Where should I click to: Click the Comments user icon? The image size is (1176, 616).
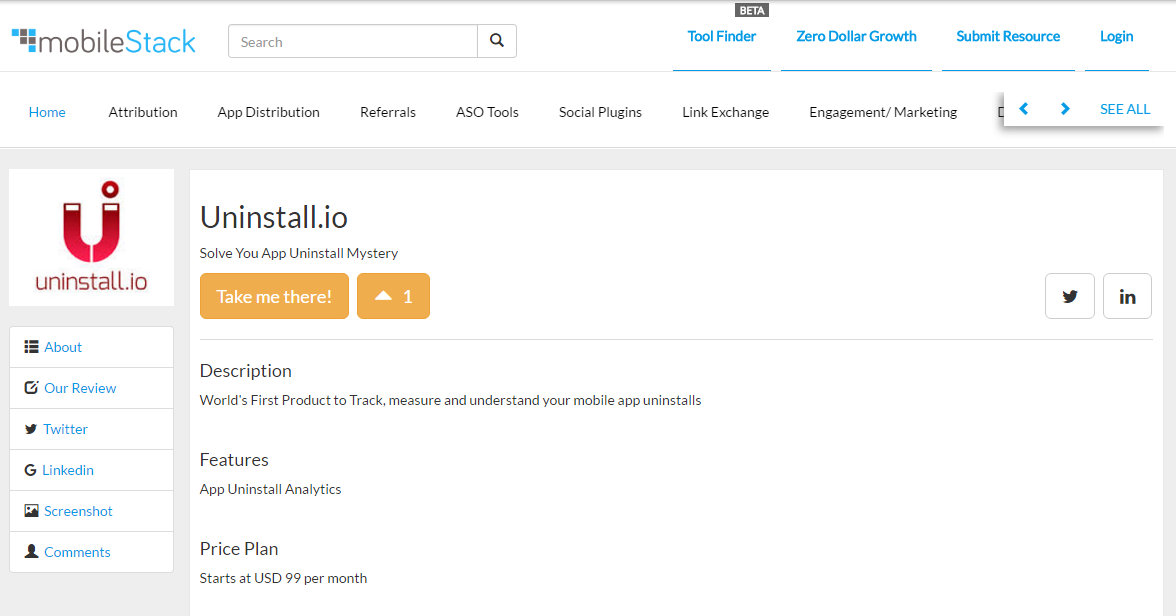coord(32,551)
